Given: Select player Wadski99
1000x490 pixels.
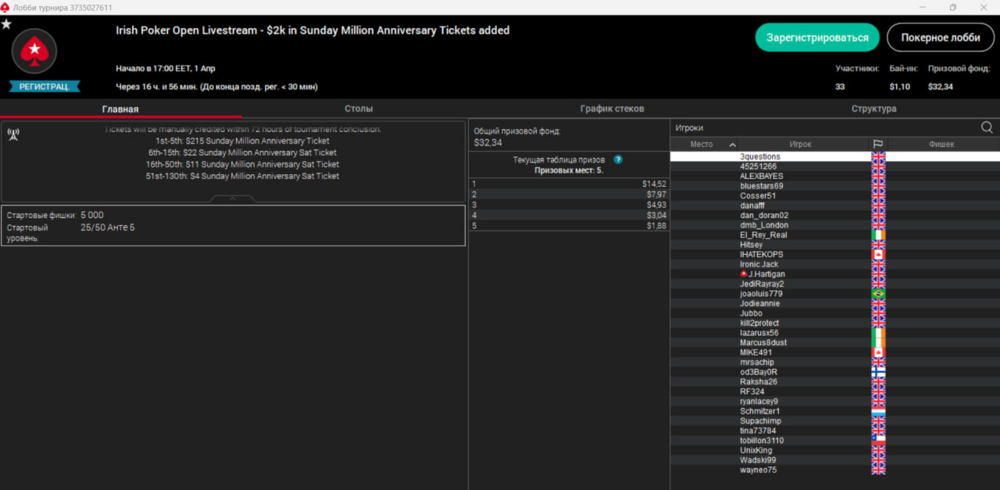Looking at the screenshot, I should [758, 460].
